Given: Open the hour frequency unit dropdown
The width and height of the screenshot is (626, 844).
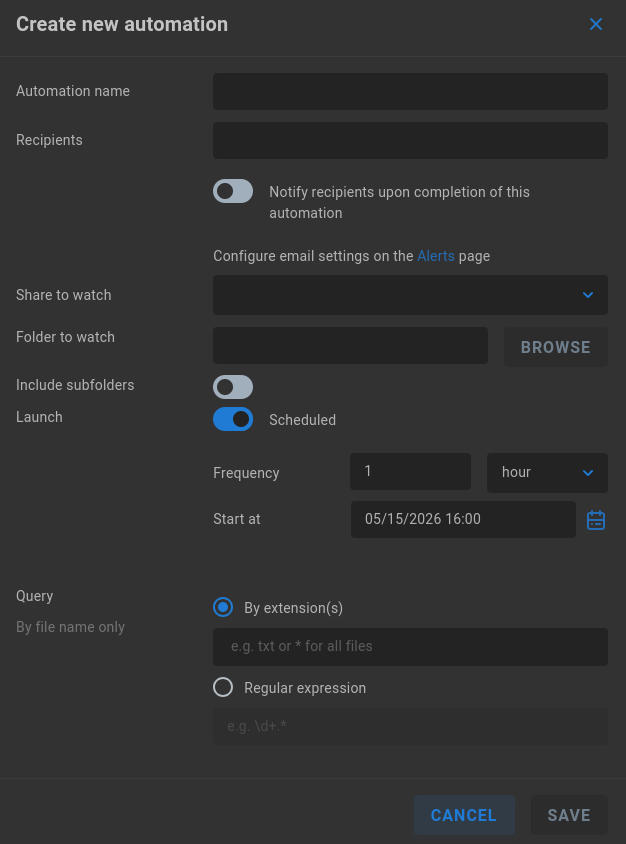Looking at the screenshot, I should pyautogui.click(x=547, y=473).
